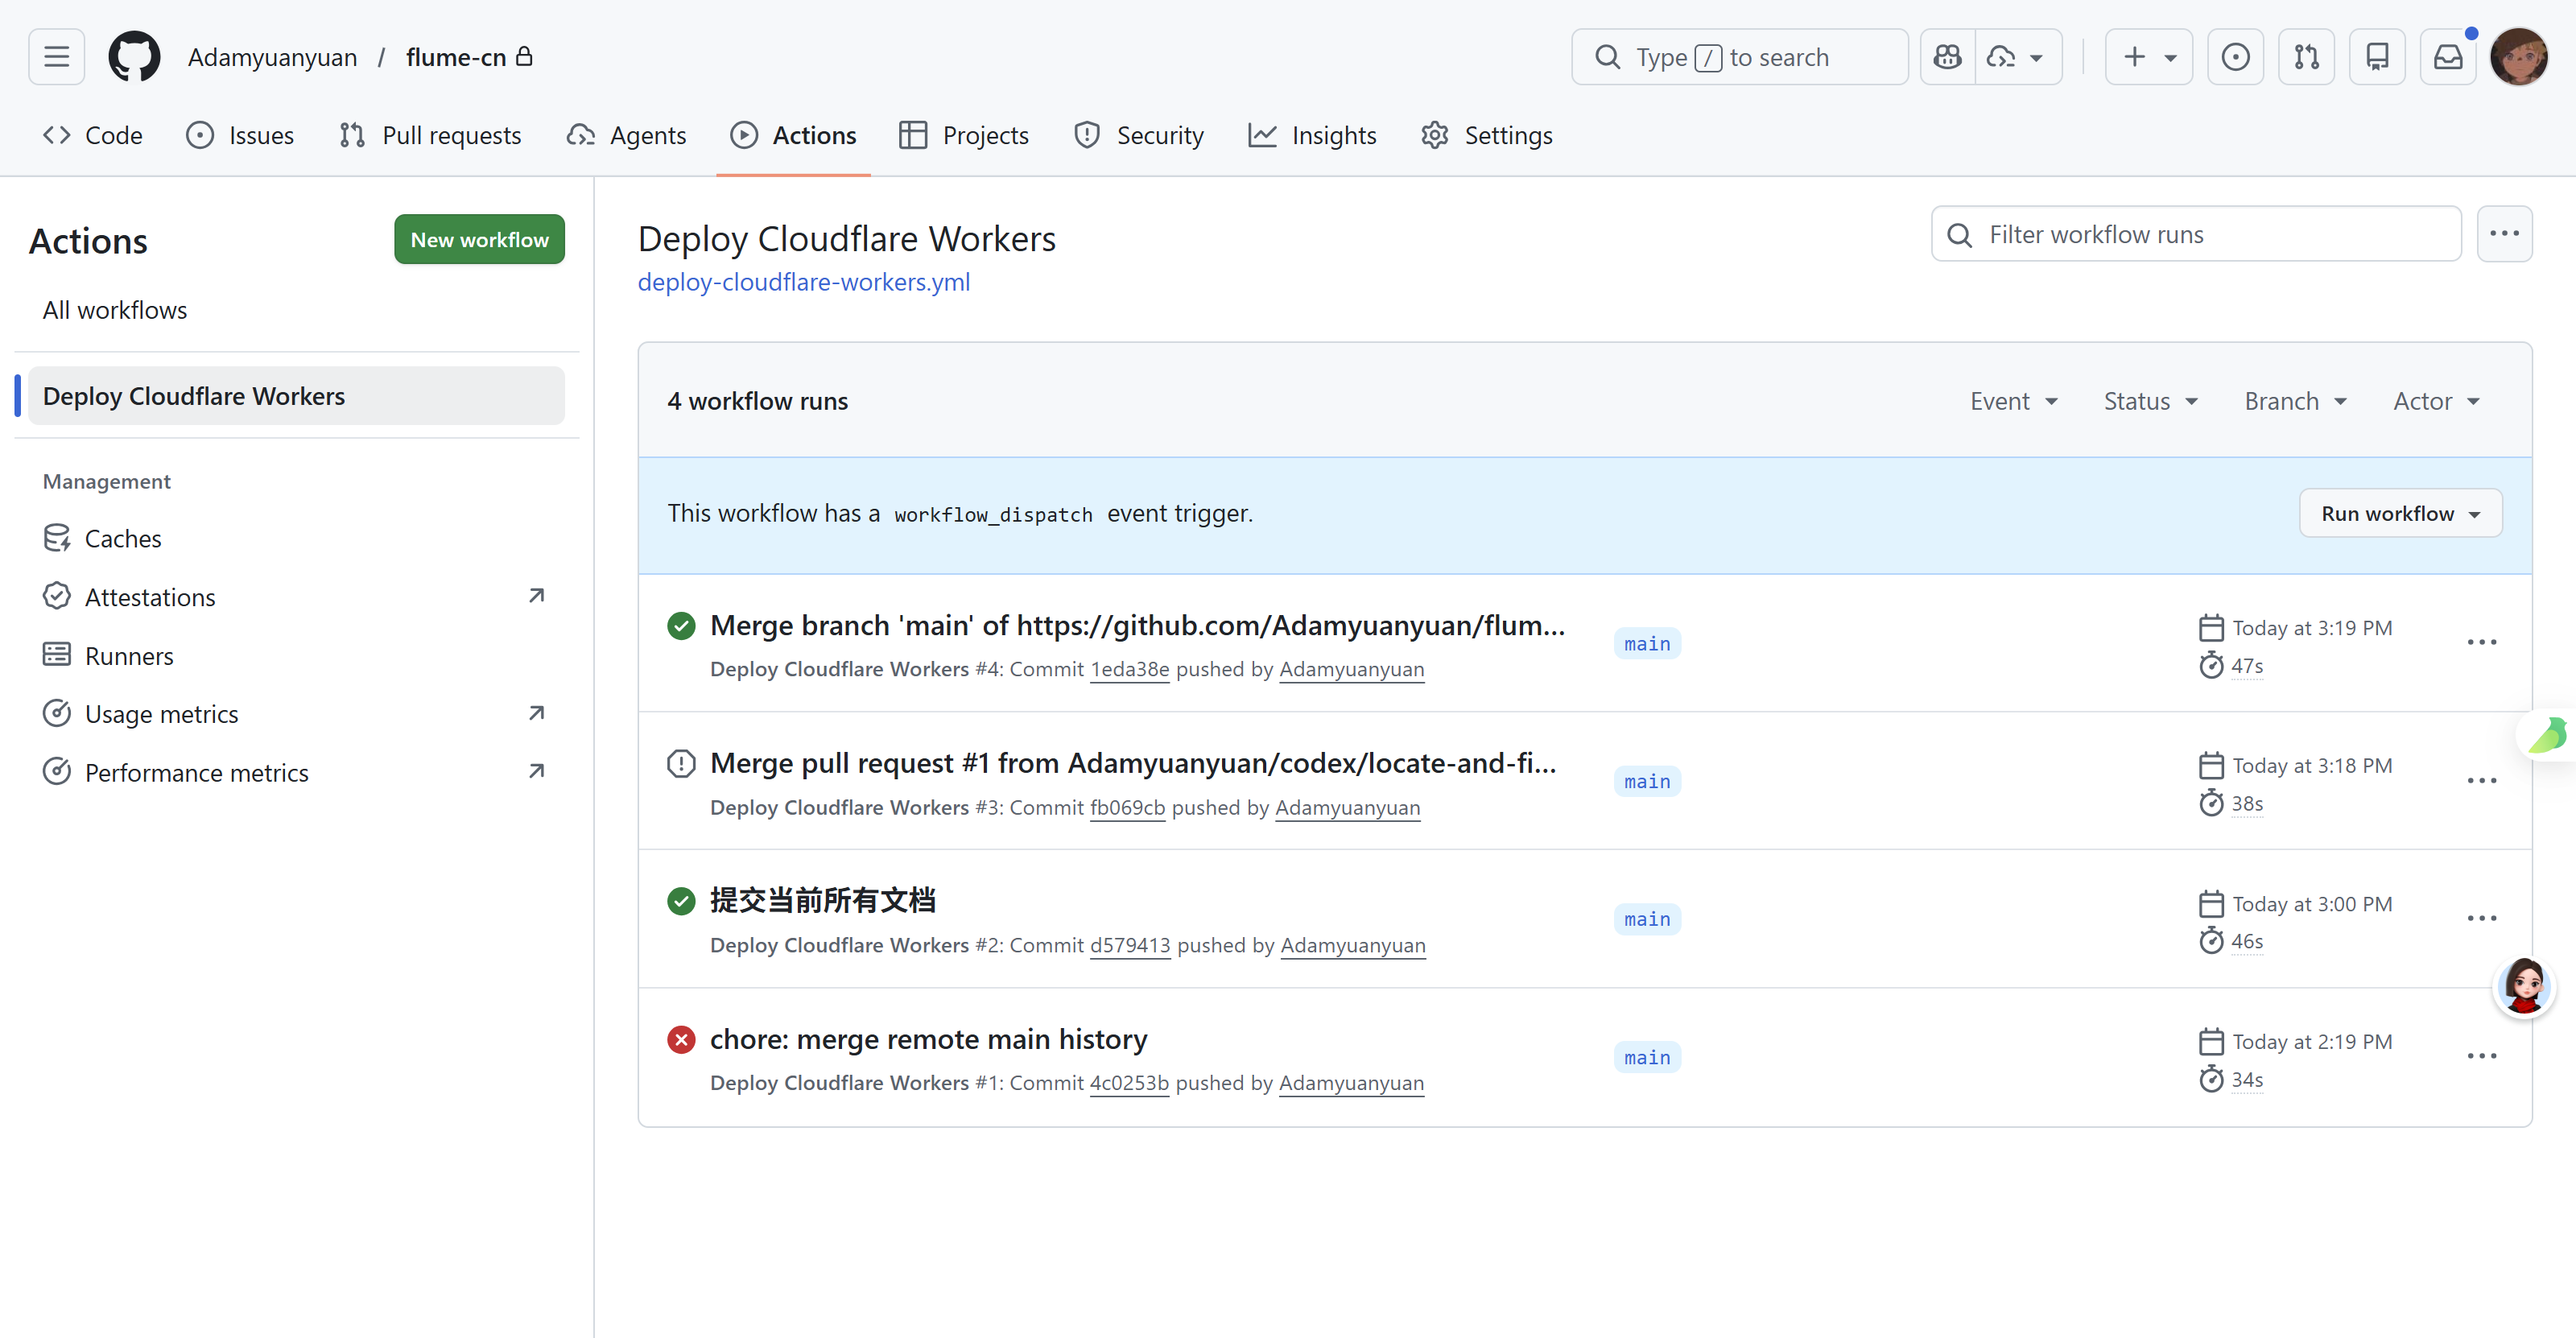
Task: Expand the Branch filter dropdown
Action: tap(2295, 401)
